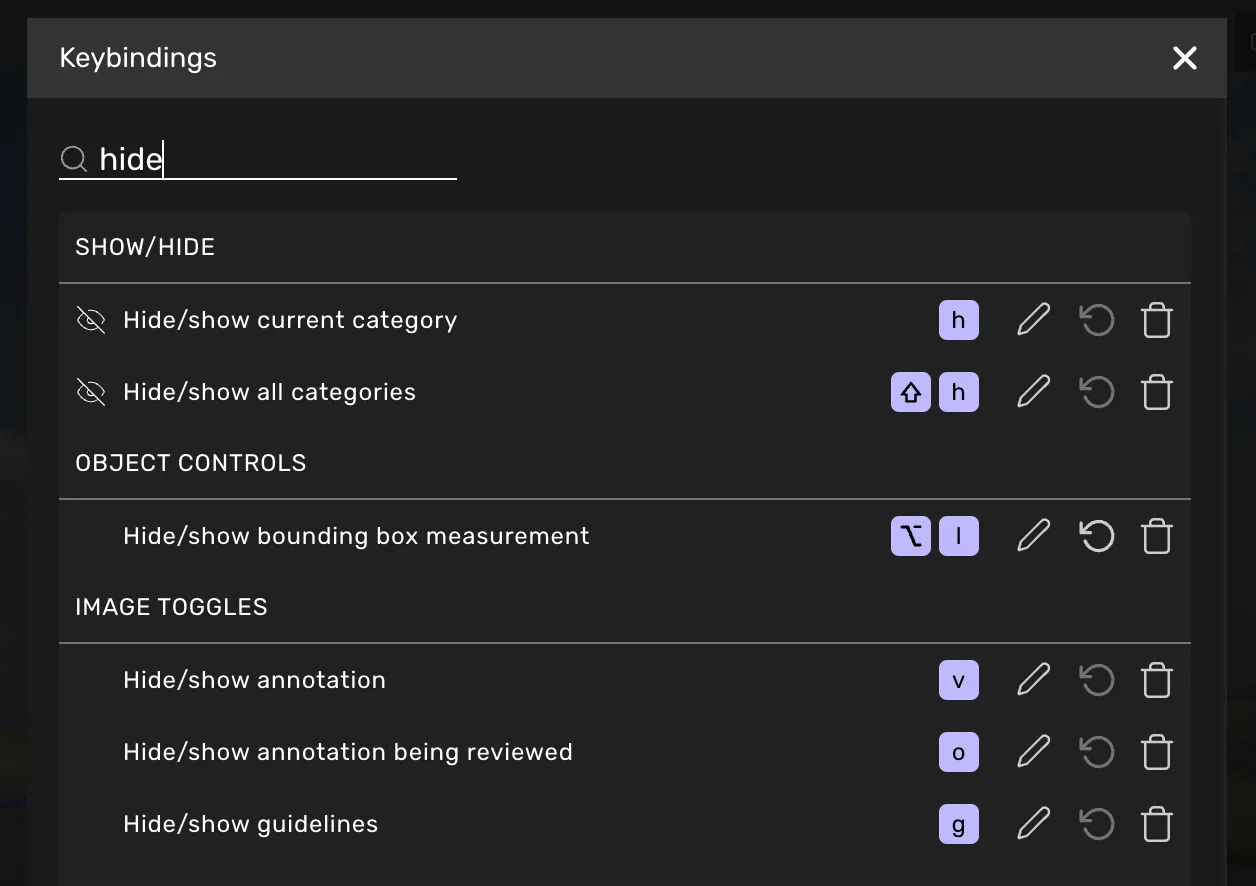Reset keybinding for Hide/show annotation
Screen dimensions: 1256x886
point(1097,680)
